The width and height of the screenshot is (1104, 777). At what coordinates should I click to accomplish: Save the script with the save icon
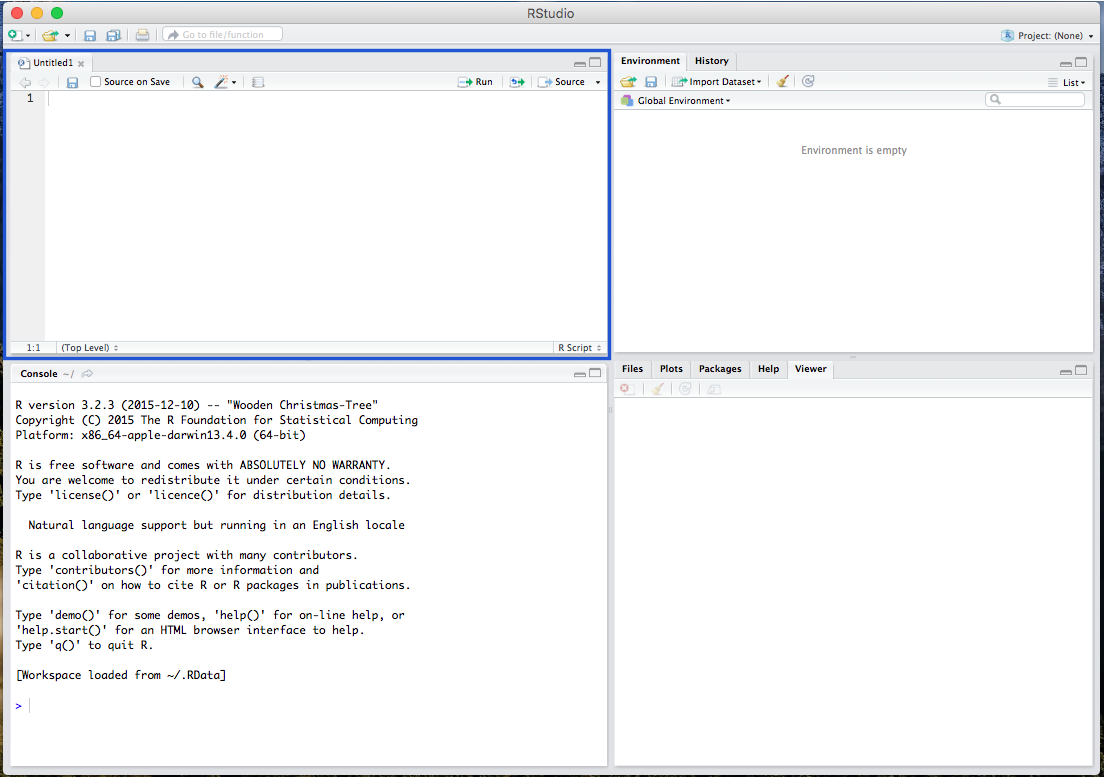pos(71,81)
